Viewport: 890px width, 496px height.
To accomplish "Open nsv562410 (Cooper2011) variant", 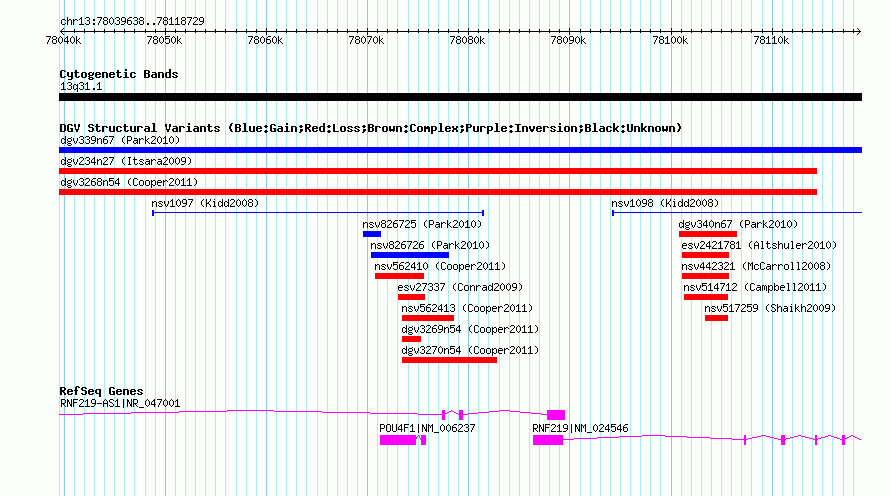I will pos(440,266).
